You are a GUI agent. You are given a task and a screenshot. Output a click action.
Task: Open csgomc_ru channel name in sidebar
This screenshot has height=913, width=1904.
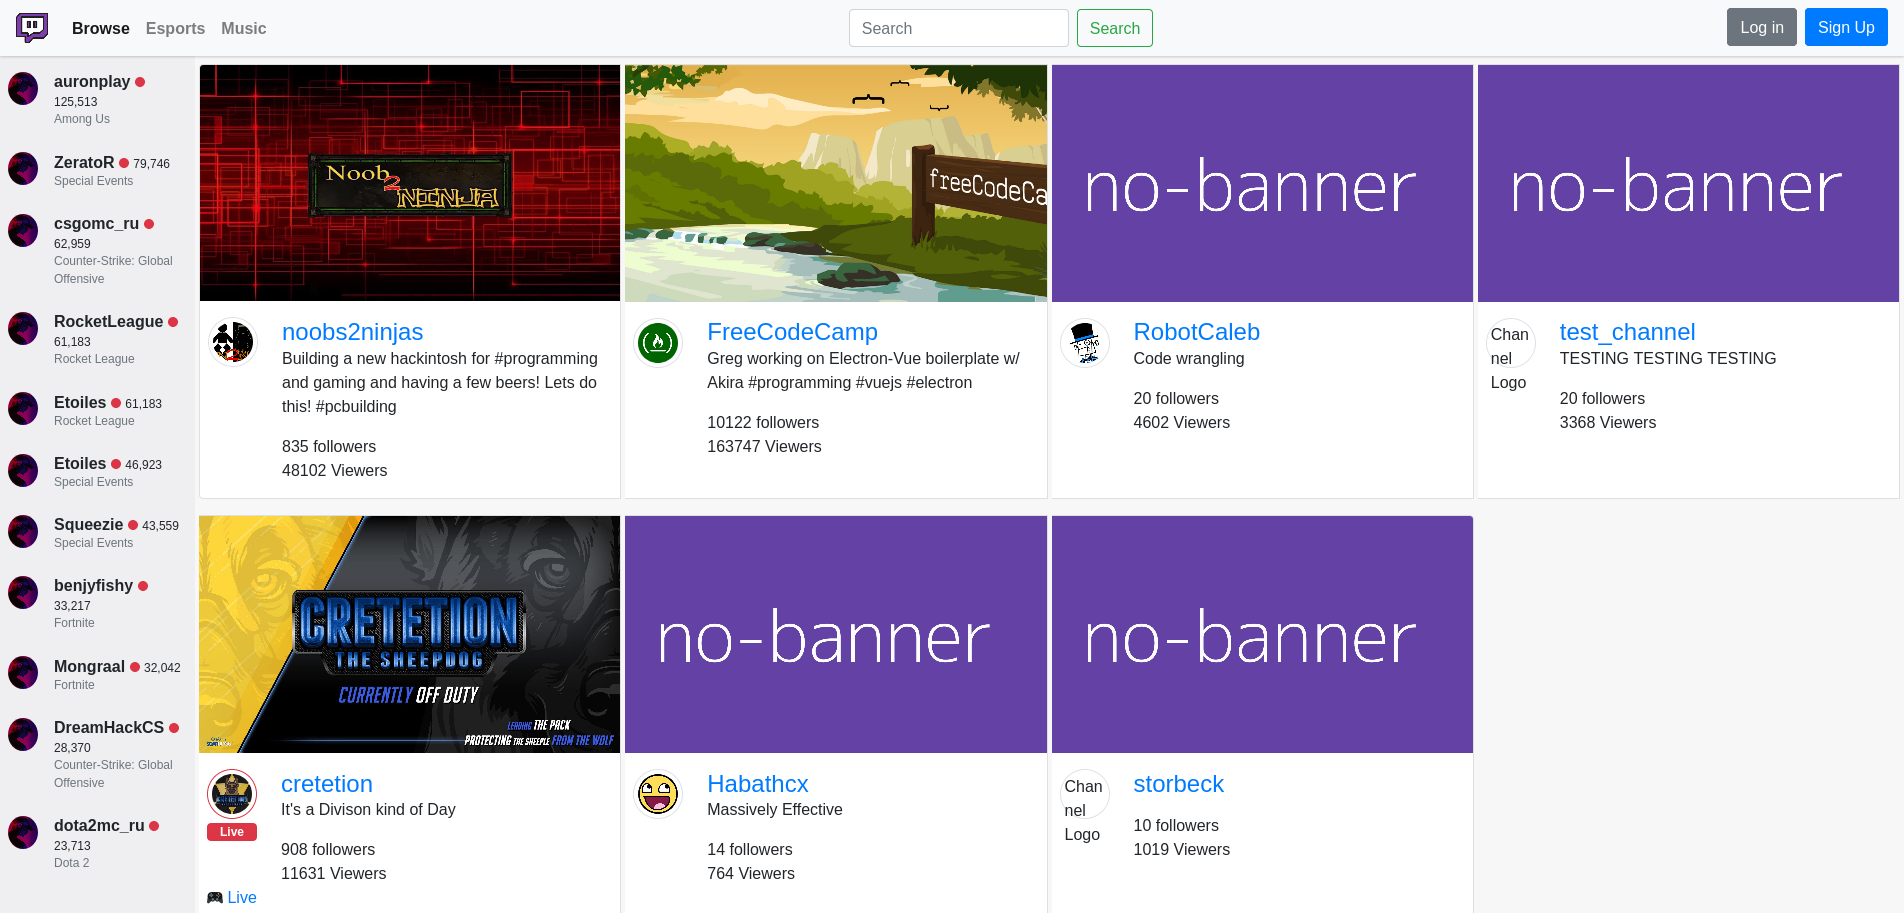click(96, 223)
